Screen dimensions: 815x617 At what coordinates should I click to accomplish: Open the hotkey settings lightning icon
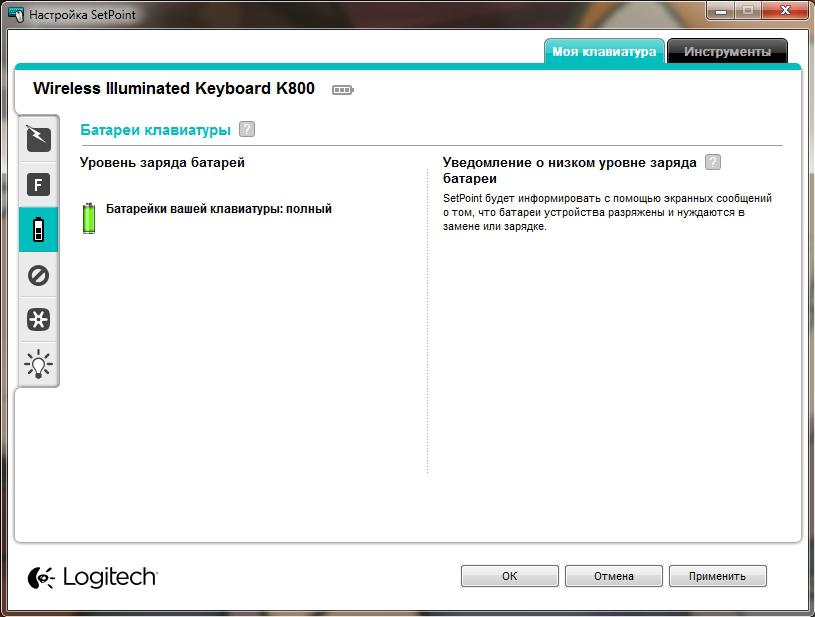(38, 138)
